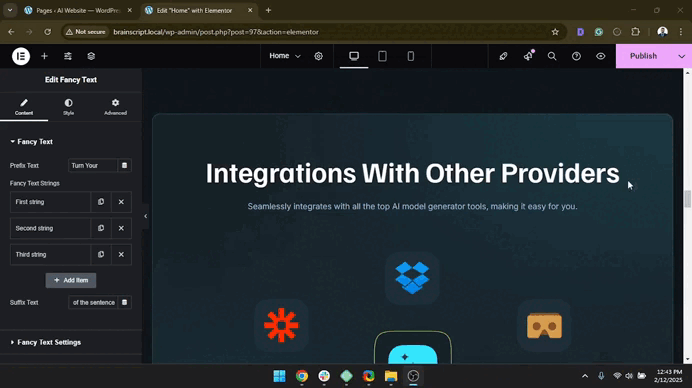Open Finder search icon

point(552,56)
